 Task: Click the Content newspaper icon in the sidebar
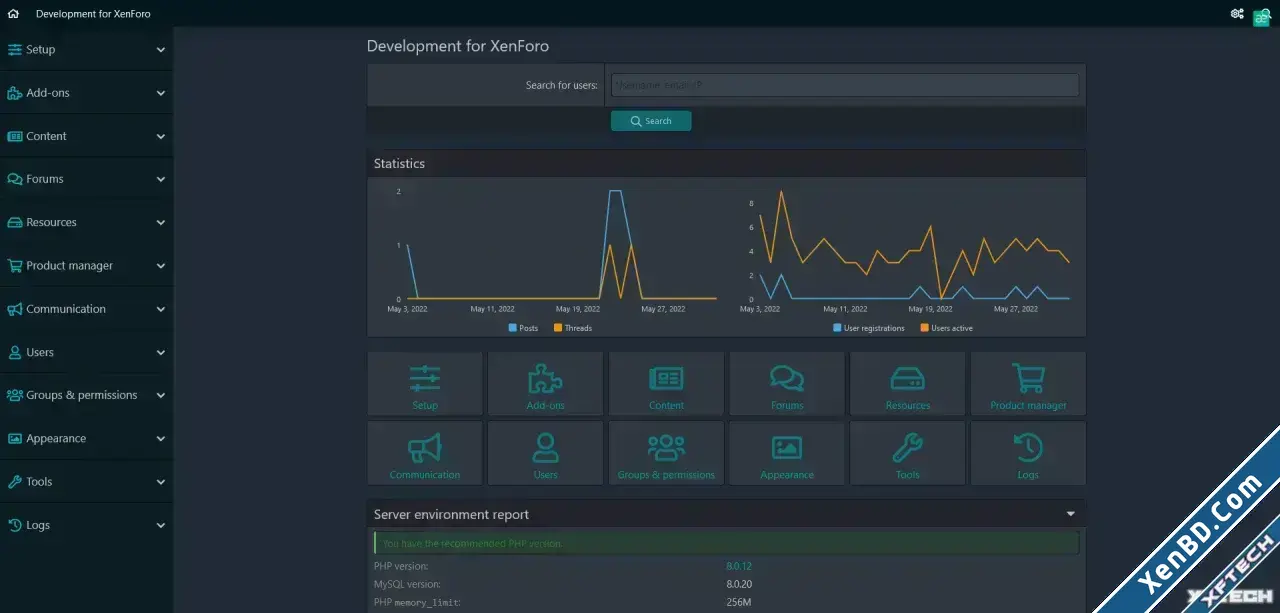(x=15, y=136)
